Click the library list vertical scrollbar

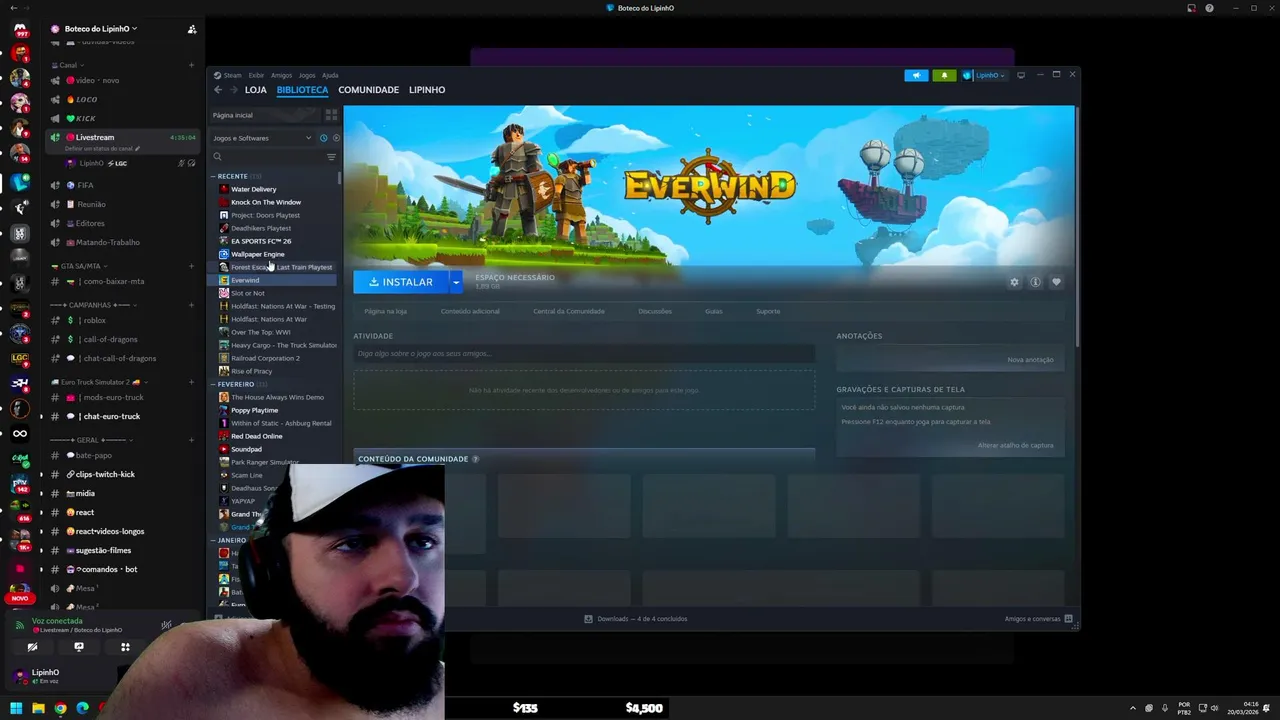tap(340, 178)
